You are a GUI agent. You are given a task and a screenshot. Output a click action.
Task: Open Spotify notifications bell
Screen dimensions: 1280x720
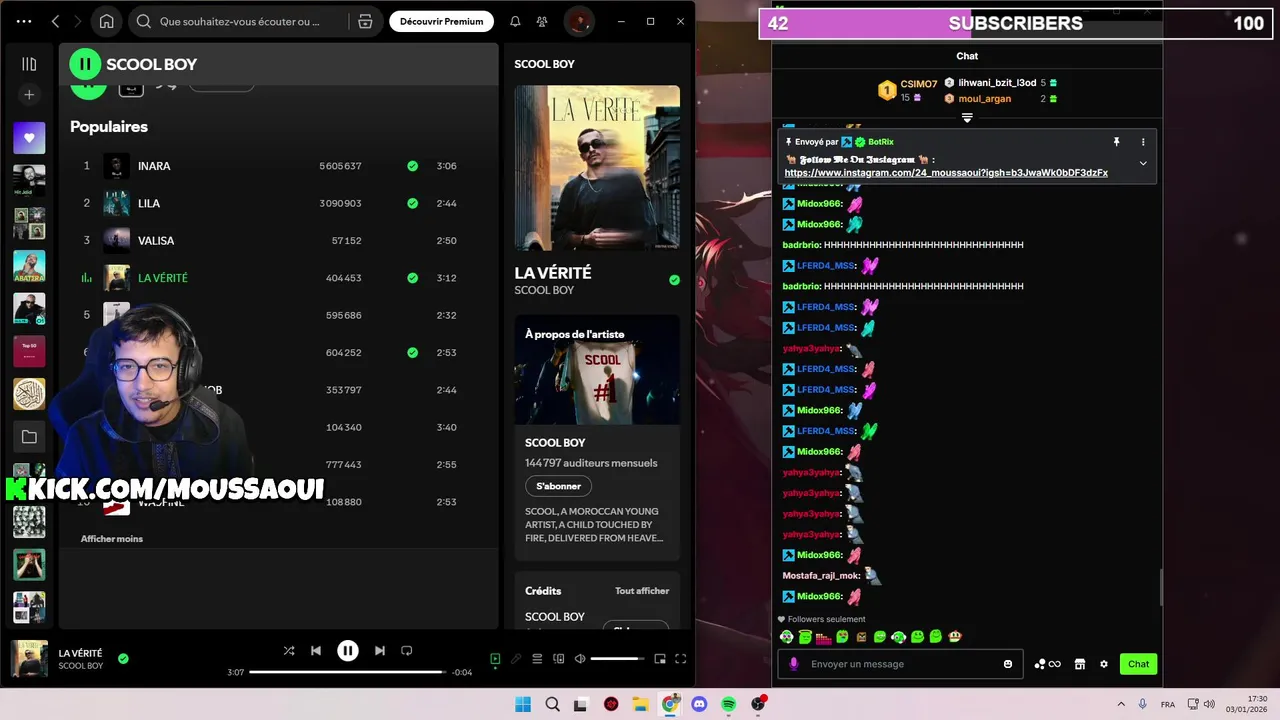515,21
